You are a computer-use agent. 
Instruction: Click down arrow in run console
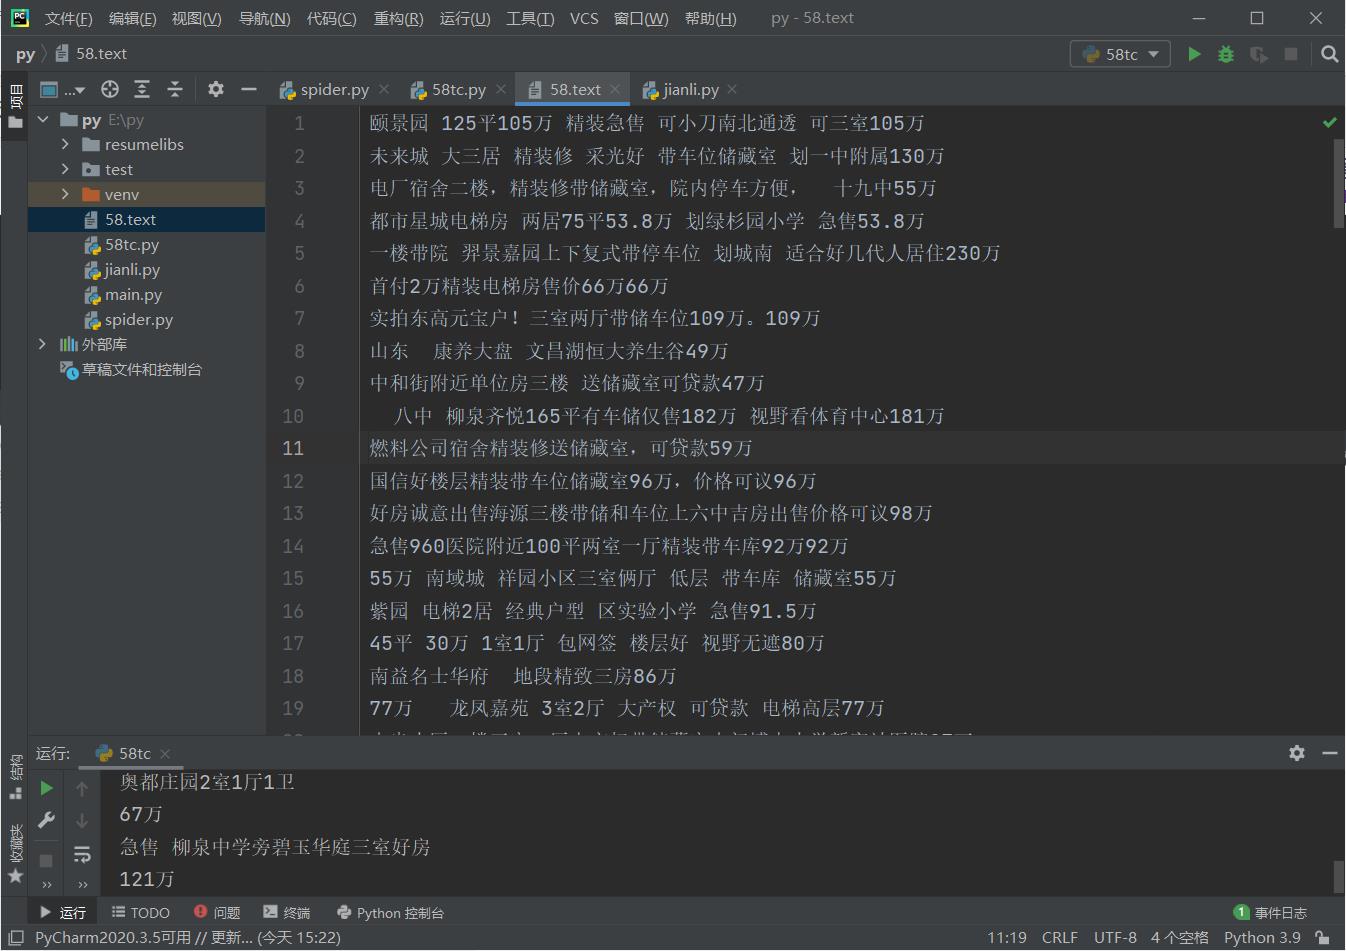[82, 821]
